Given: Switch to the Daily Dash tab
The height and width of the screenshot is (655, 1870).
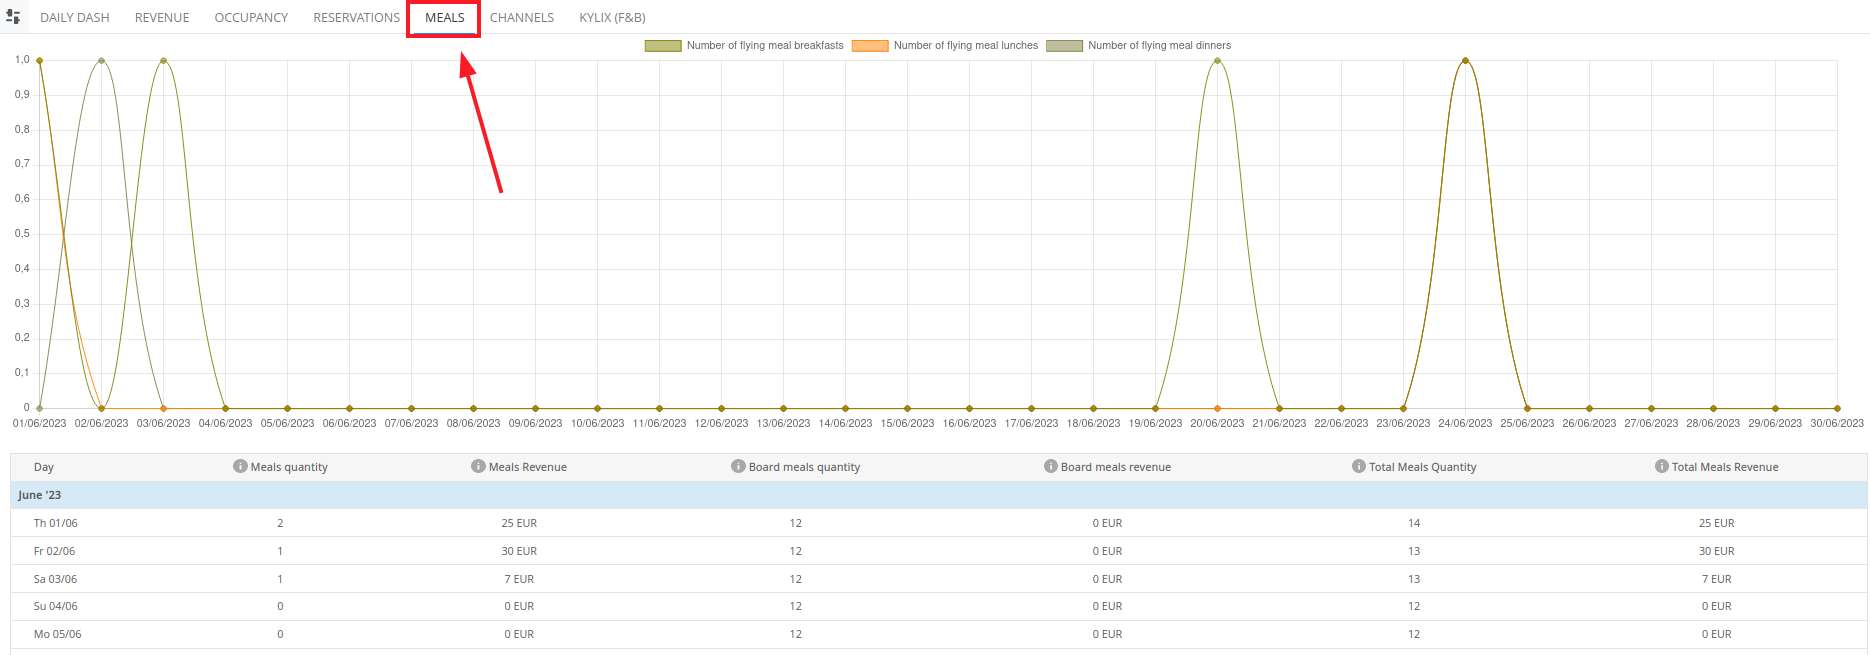Looking at the screenshot, I should tap(75, 18).
